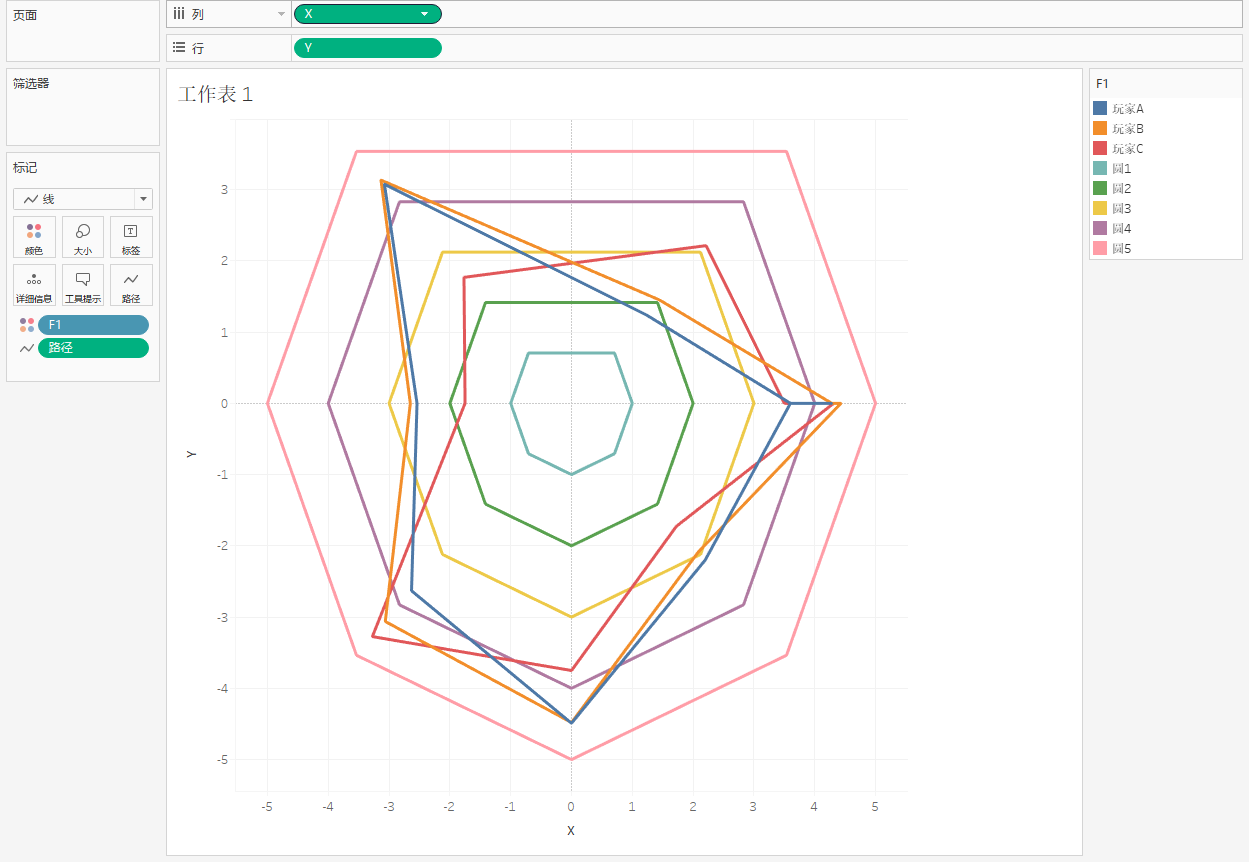Open the 大小 size mark card
The width and height of the screenshot is (1249, 862).
[83, 237]
